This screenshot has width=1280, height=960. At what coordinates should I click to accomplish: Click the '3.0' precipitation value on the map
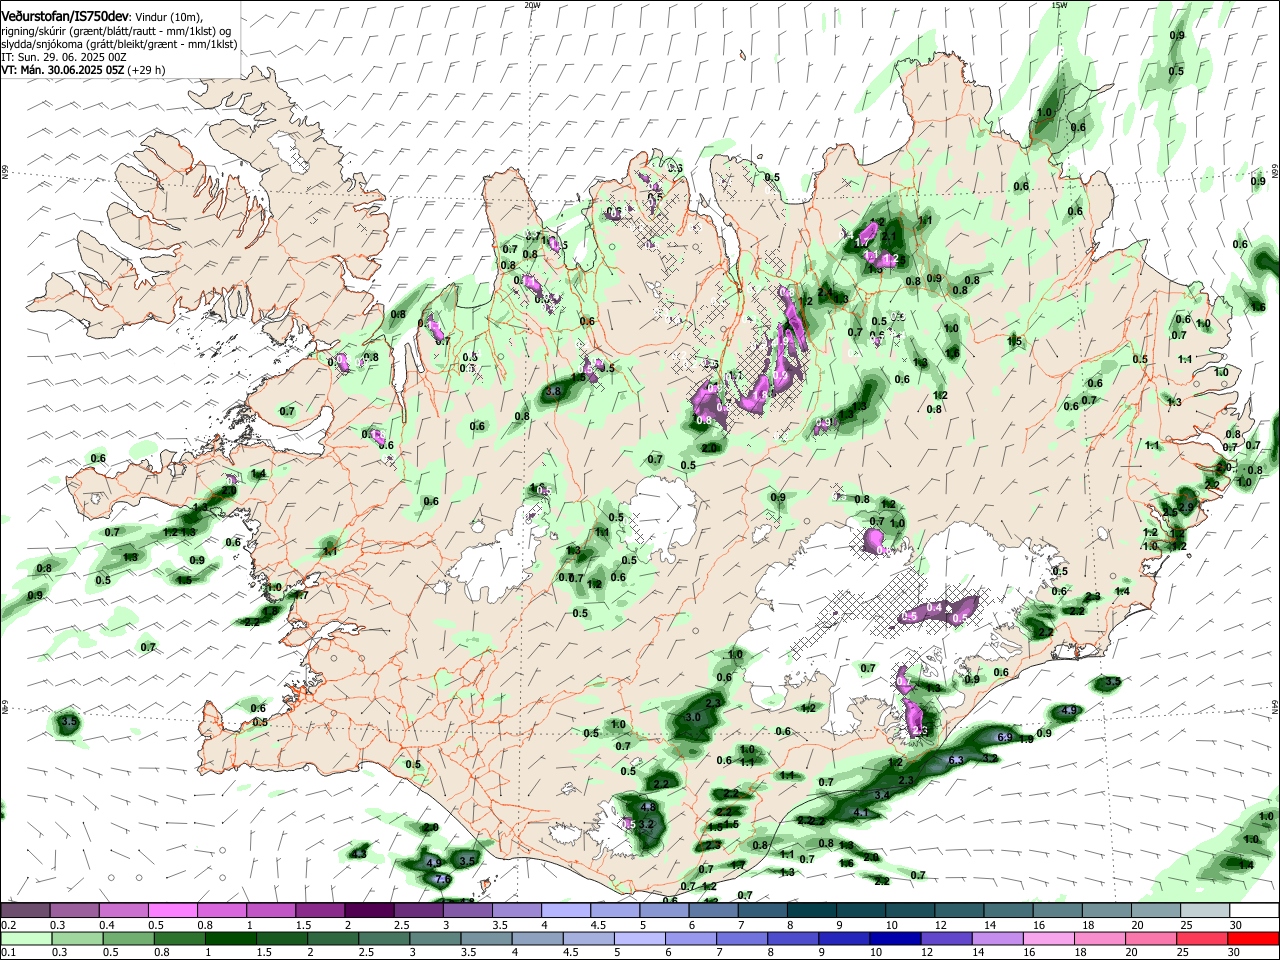[693, 718]
